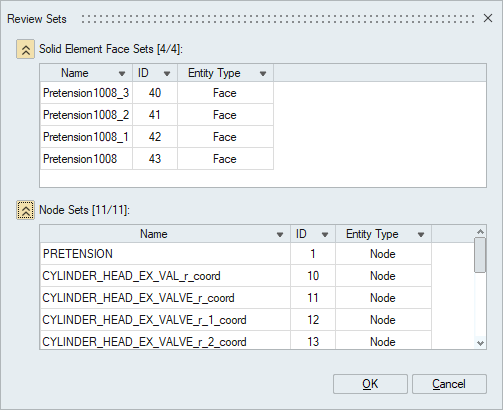Click the Node Sets scrollbar down arrow
Image resolution: width=503 pixels, height=410 pixels.
point(480,343)
